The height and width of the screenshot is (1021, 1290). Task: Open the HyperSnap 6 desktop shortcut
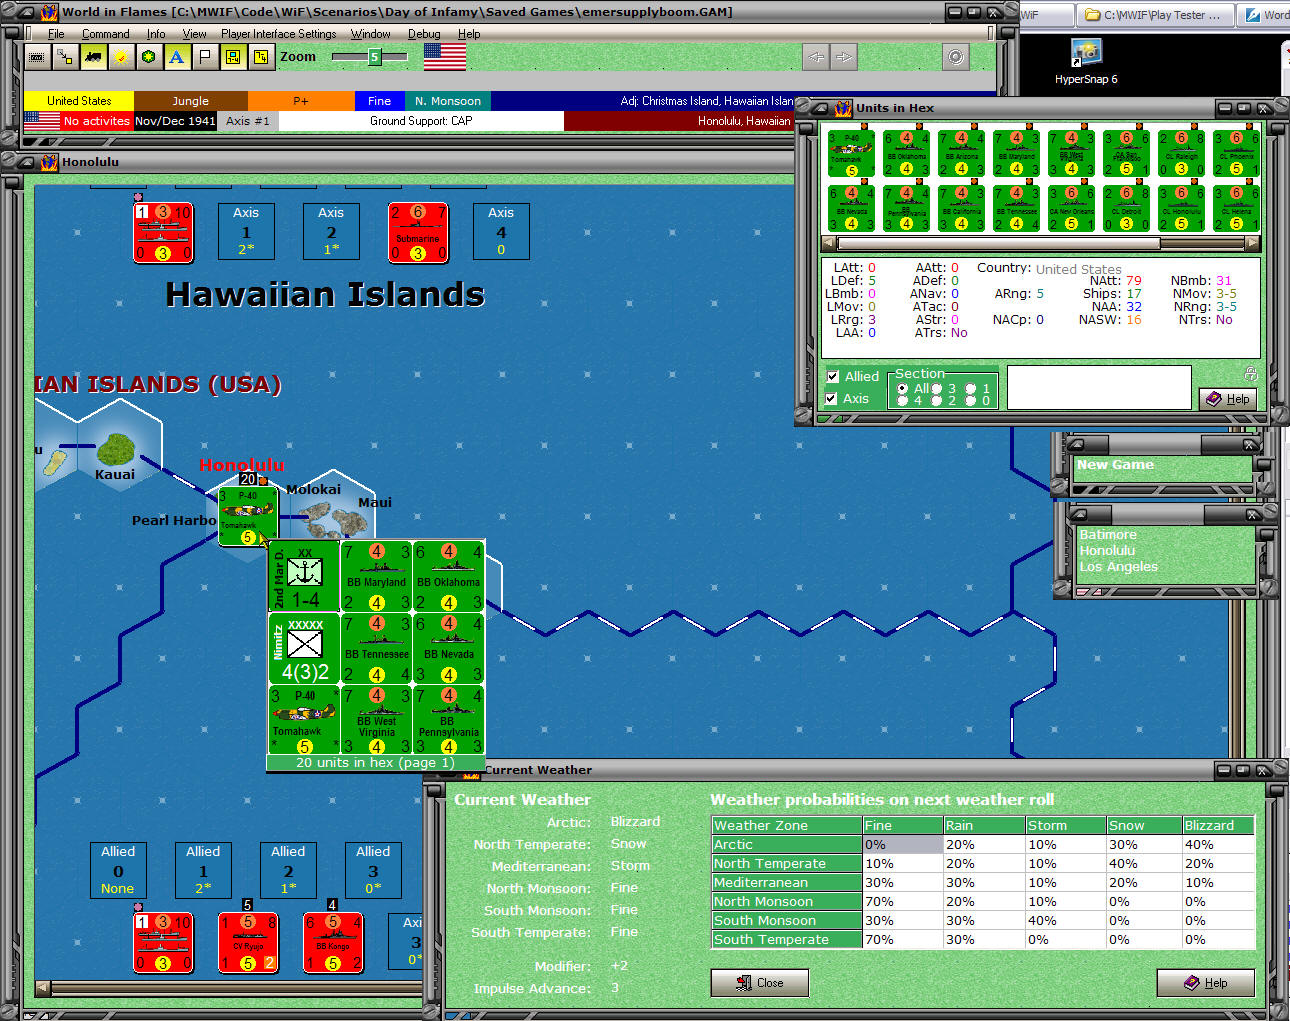click(1086, 62)
